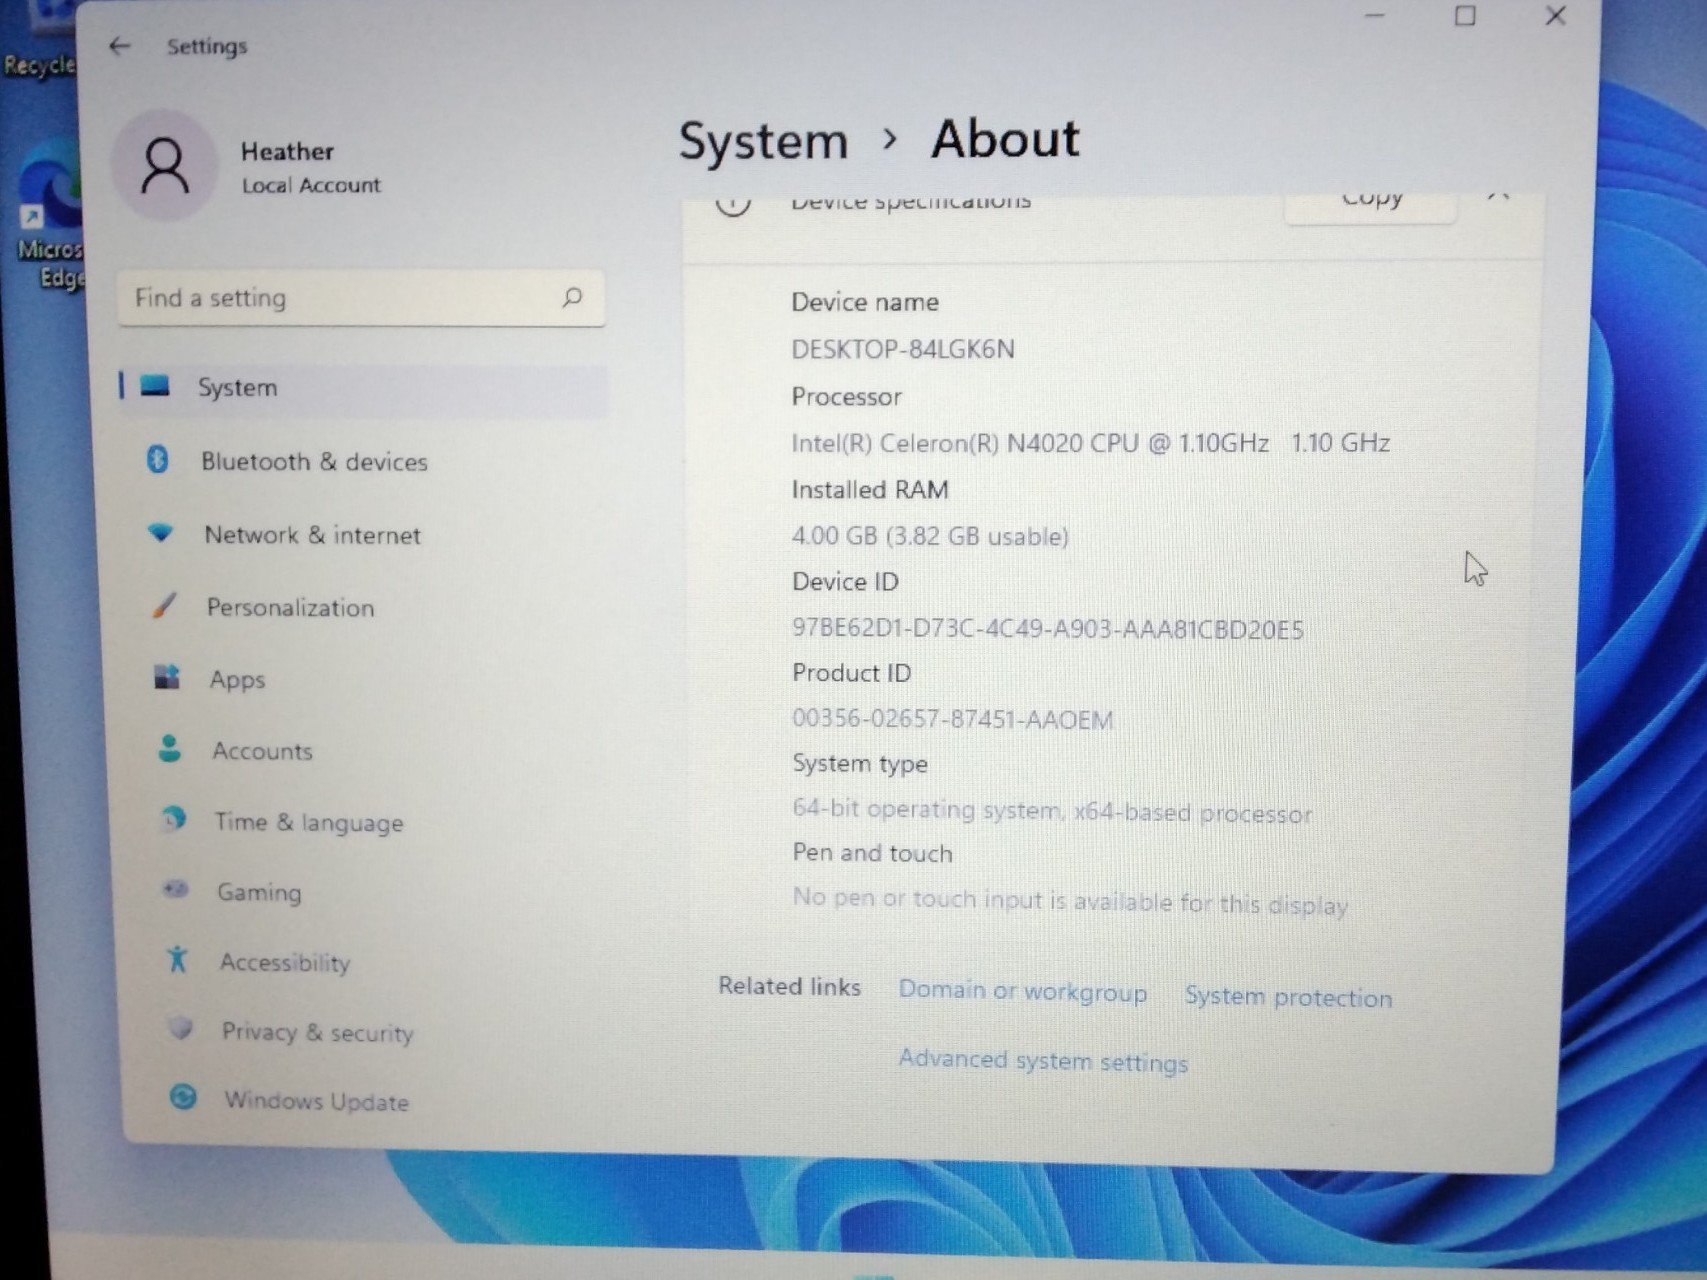Image resolution: width=1707 pixels, height=1280 pixels.
Task: Open Bluetooth & devices settings
Action: point(314,461)
